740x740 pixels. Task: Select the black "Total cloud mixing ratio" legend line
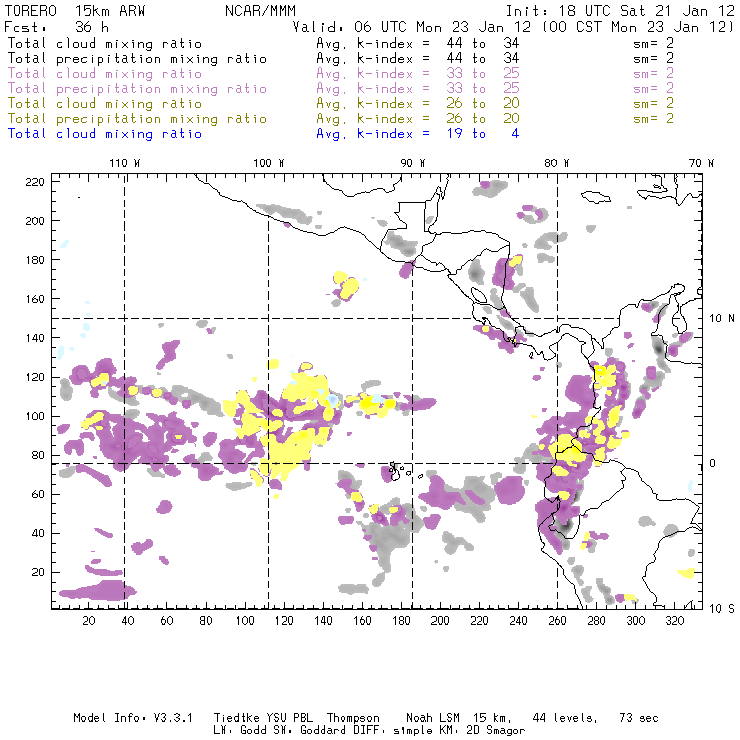tap(104, 43)
